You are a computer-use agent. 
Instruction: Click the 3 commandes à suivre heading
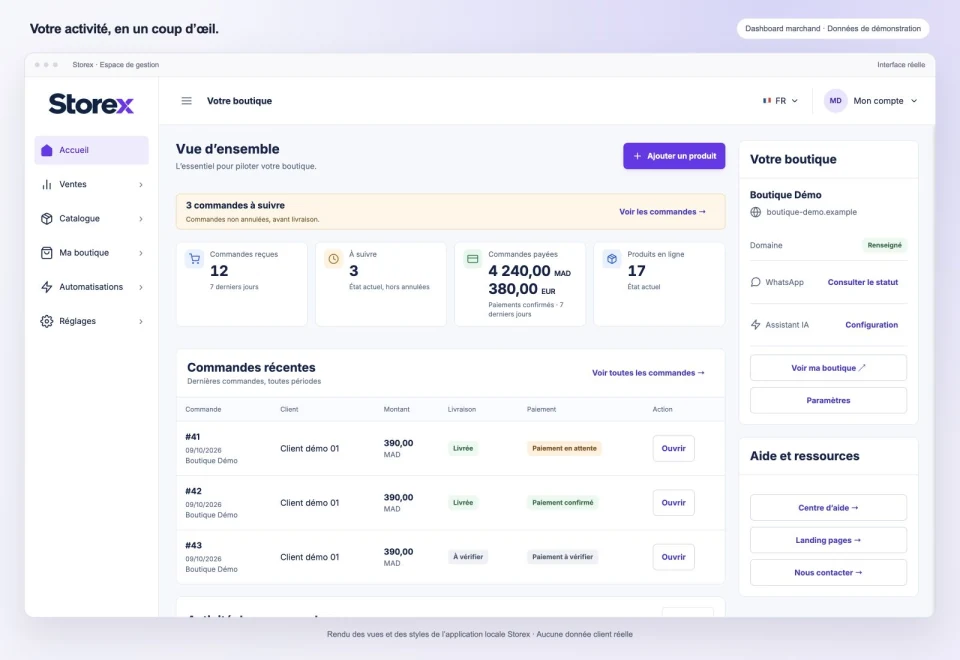(235, 206)
